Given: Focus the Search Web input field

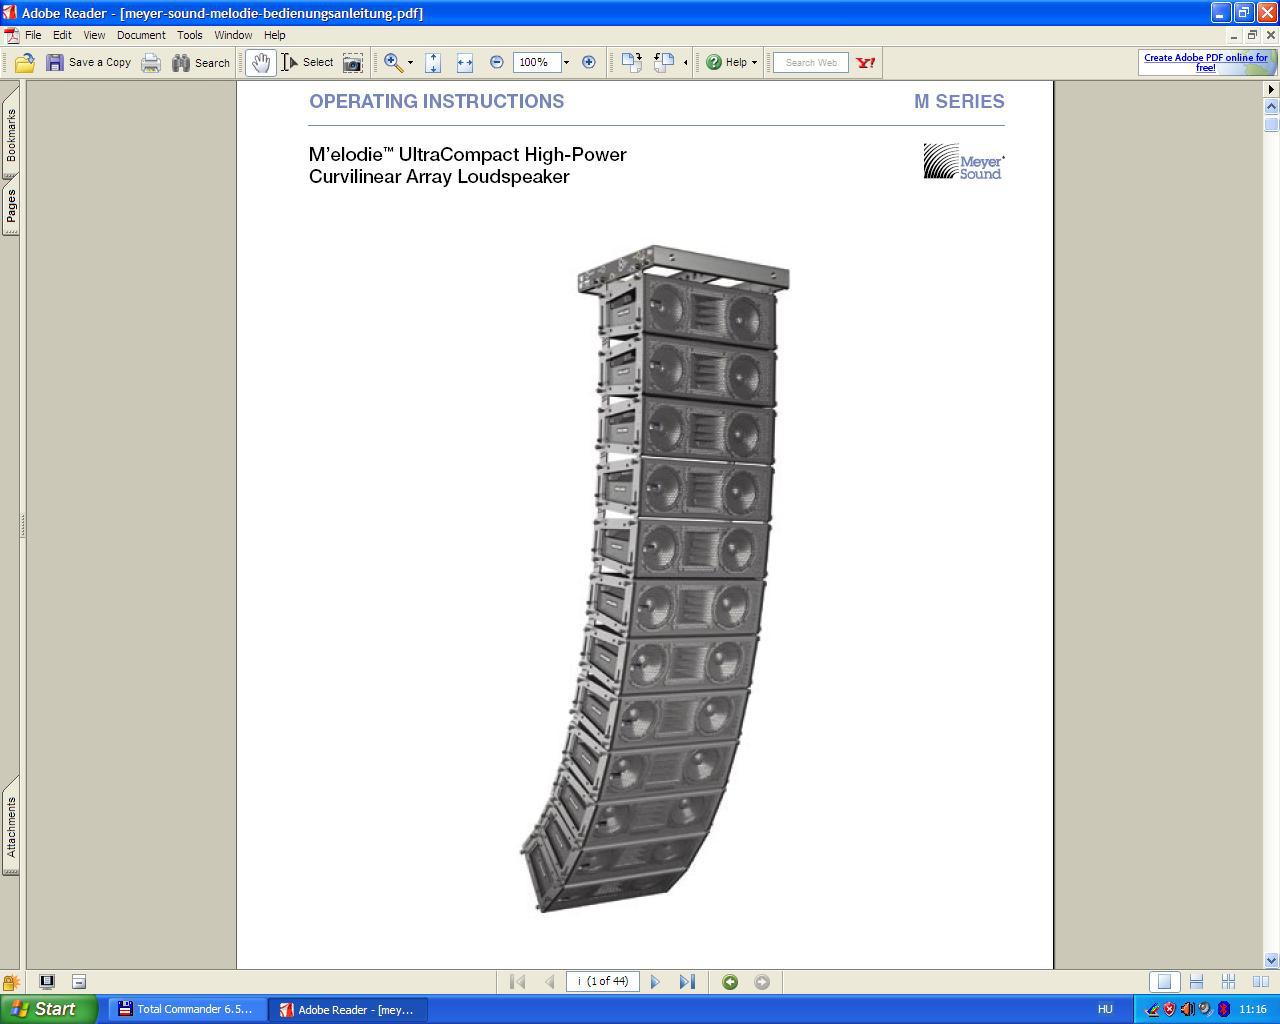Looking at the screenshot, I should (x=811, y=63).
